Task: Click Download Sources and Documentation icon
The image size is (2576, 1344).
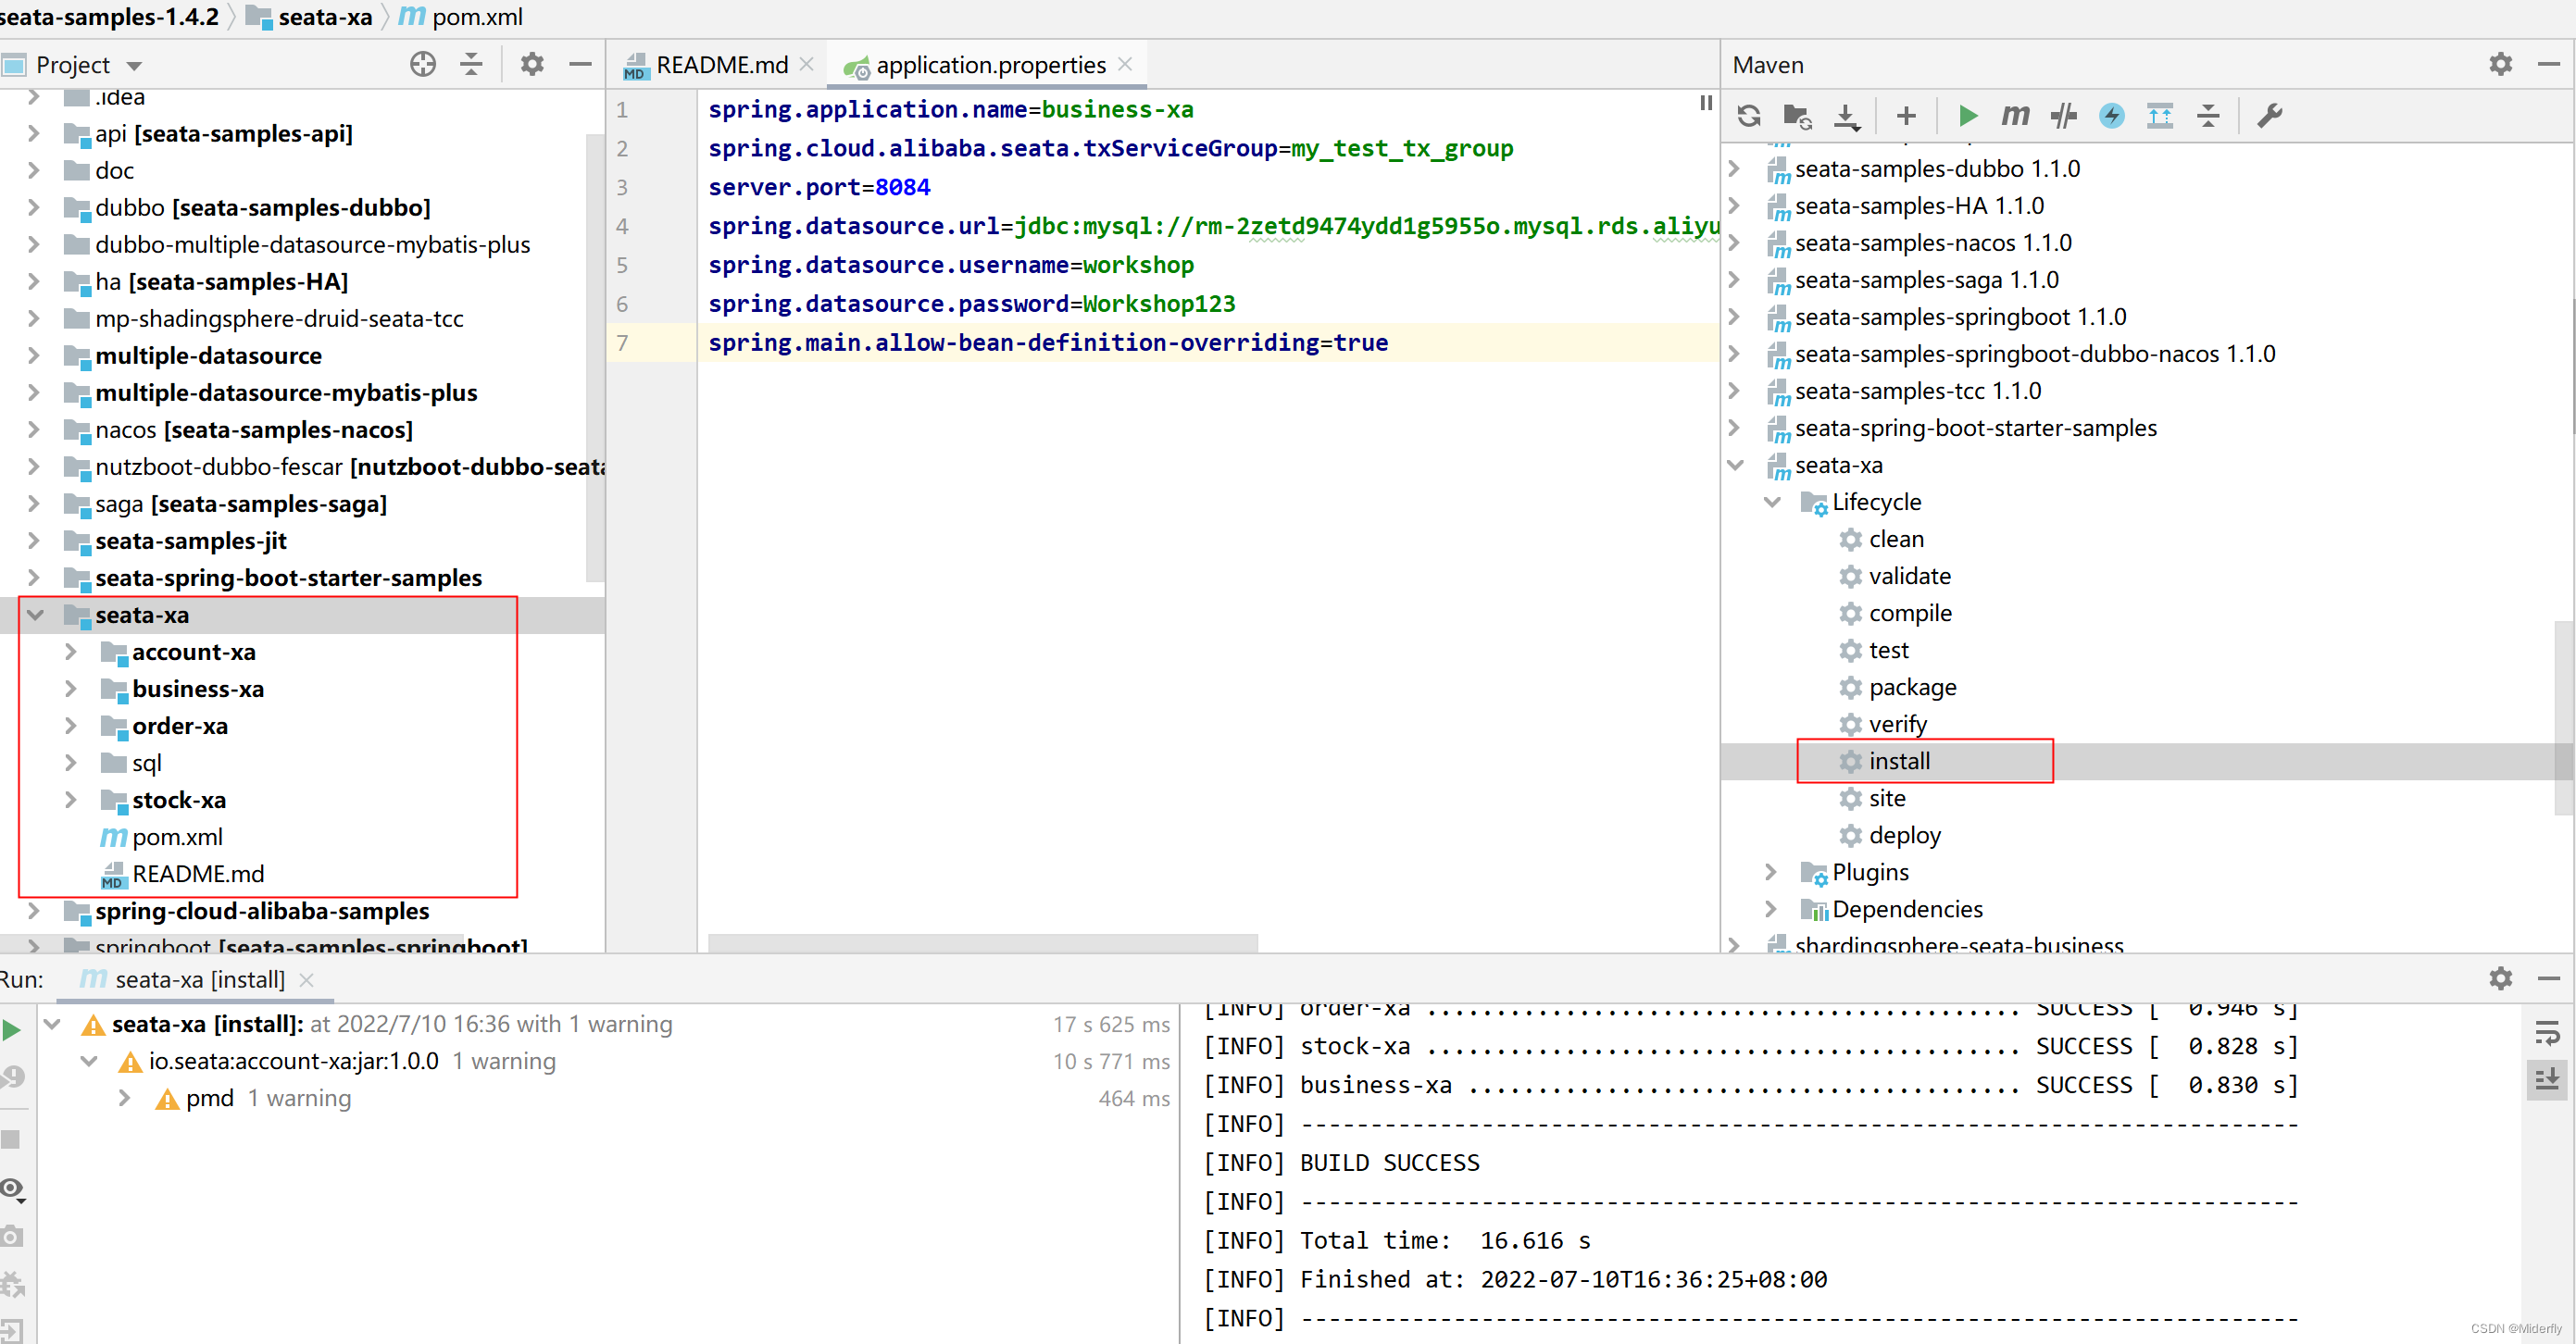Action: (1846, 116)
